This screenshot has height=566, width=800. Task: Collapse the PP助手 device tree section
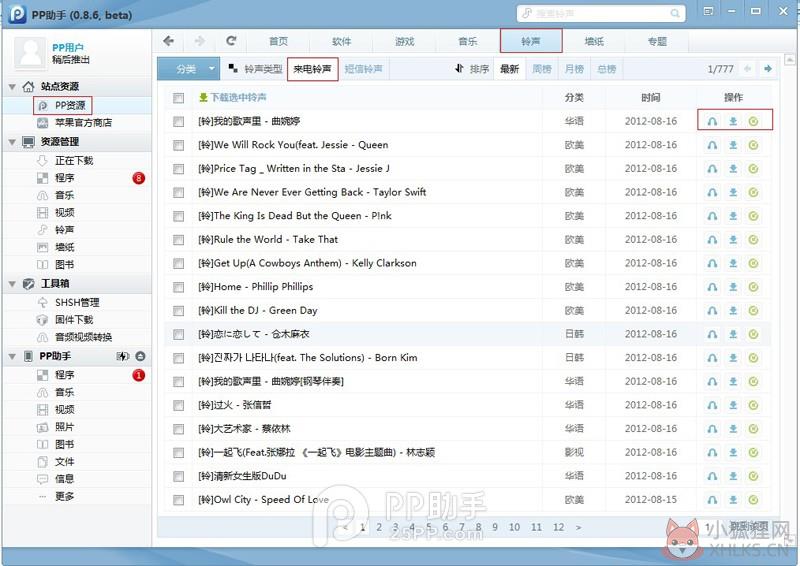[x=12, y=356]
